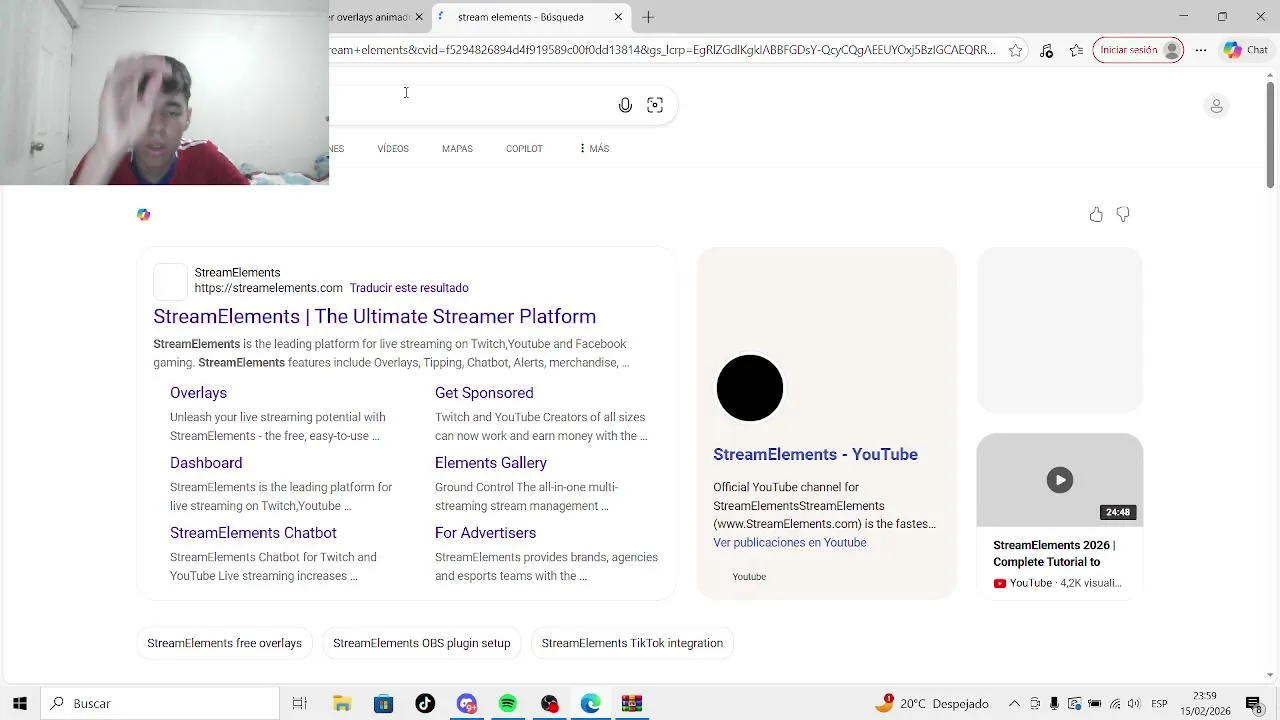Play the 24:48 video thumbnail
Image resolution: width=1280 pixels, height=720 pixels.
tap(1060, 480)
